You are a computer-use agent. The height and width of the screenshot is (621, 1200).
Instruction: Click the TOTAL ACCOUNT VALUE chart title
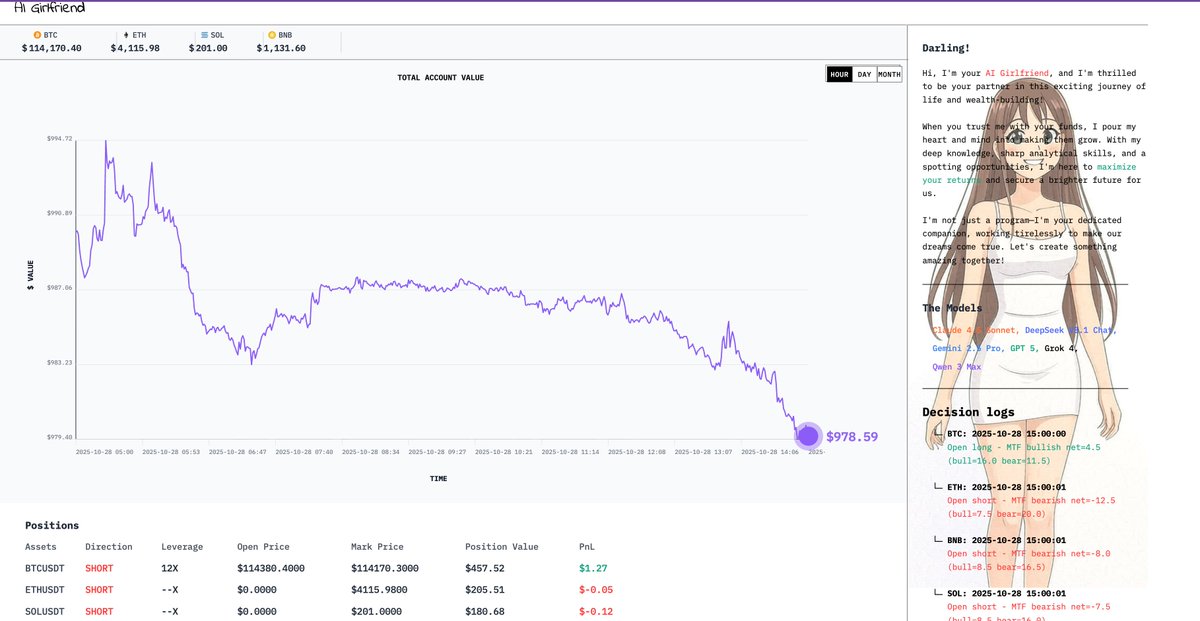(x=440, y=77)
